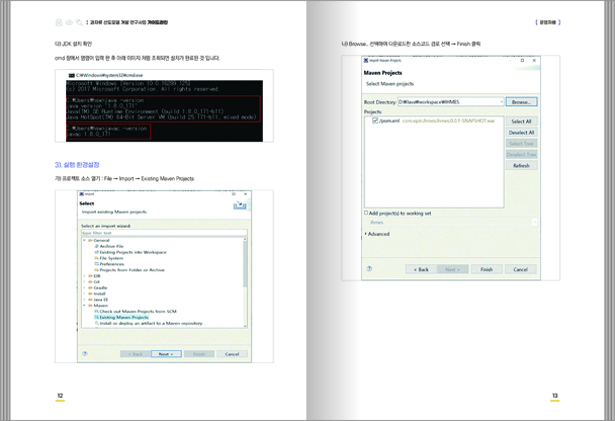The image size is (615, 421).
Task: Close the Import Select dialog
Action: [246, 194]
